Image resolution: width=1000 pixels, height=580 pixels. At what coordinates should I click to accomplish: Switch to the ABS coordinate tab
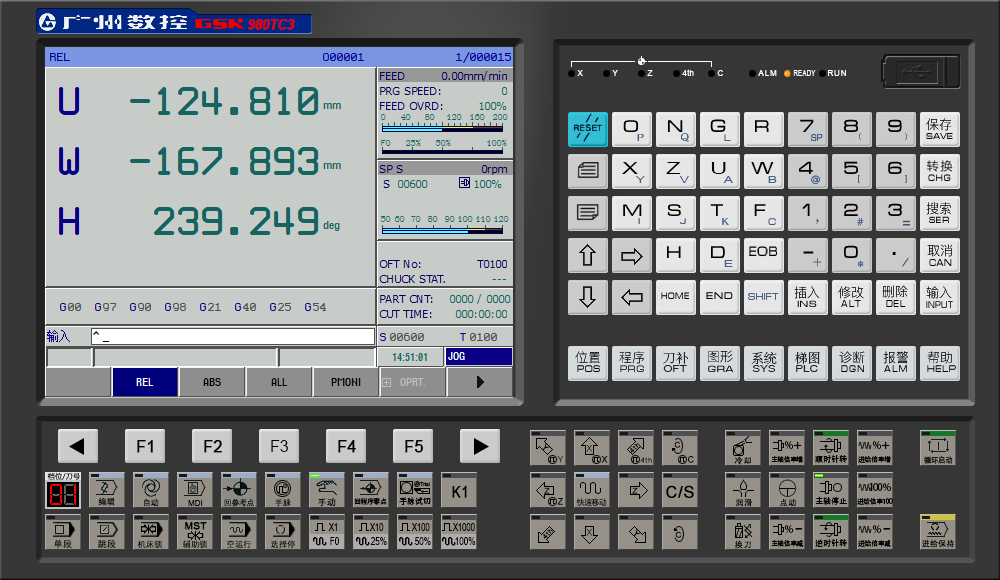pyautogui.click(x=212, y=382)
